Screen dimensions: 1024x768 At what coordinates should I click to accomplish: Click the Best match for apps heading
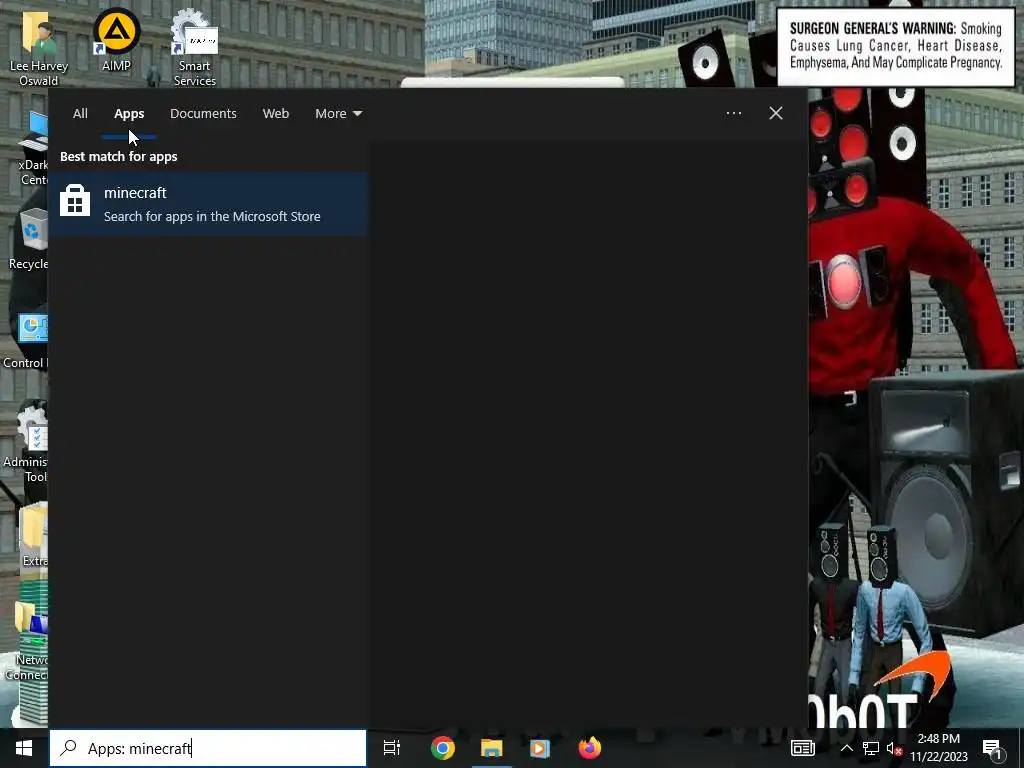click(119, 157)
